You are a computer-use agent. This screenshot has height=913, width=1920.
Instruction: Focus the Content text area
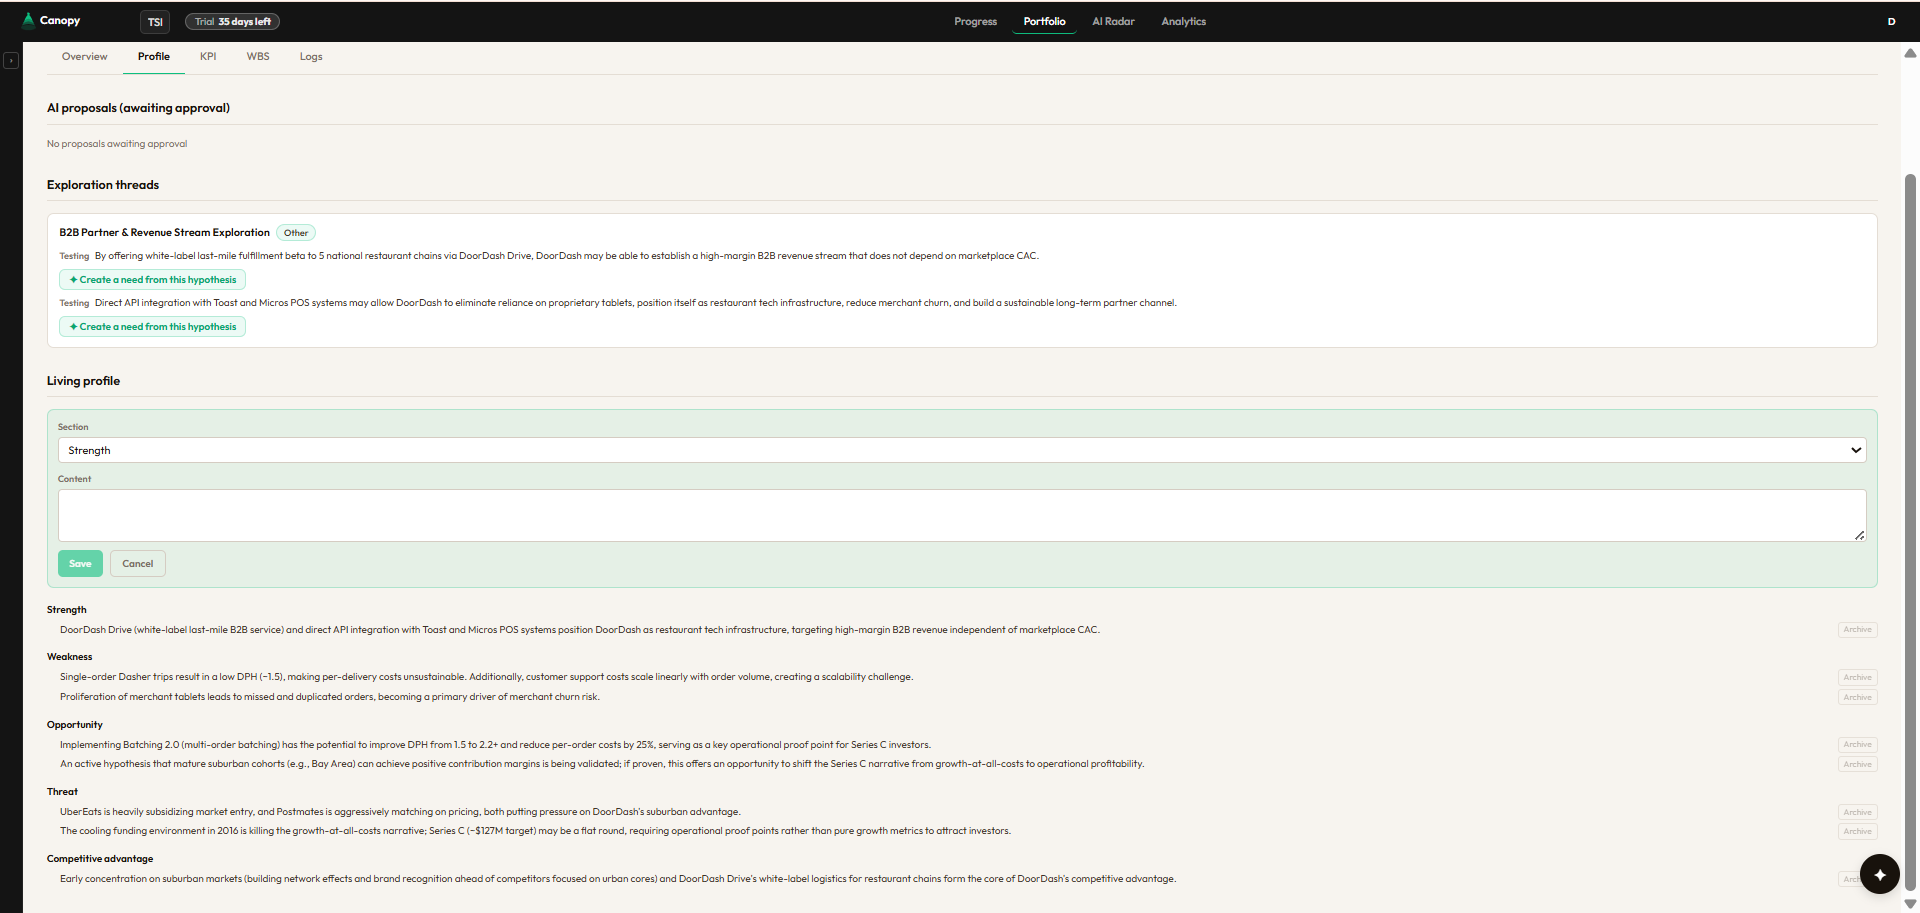[962, 515]
